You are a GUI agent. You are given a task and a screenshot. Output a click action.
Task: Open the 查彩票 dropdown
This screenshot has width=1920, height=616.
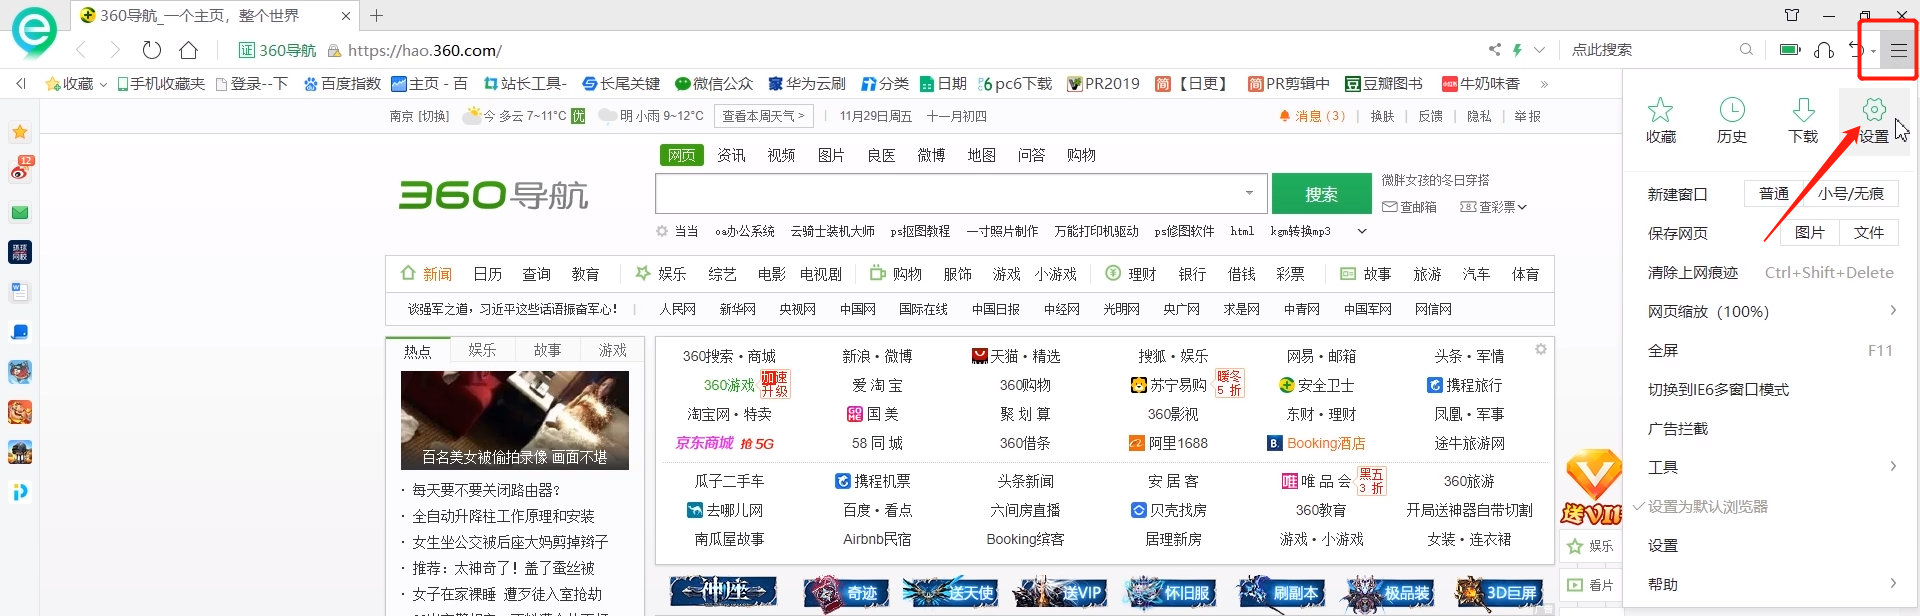(x=1494, y=207)
